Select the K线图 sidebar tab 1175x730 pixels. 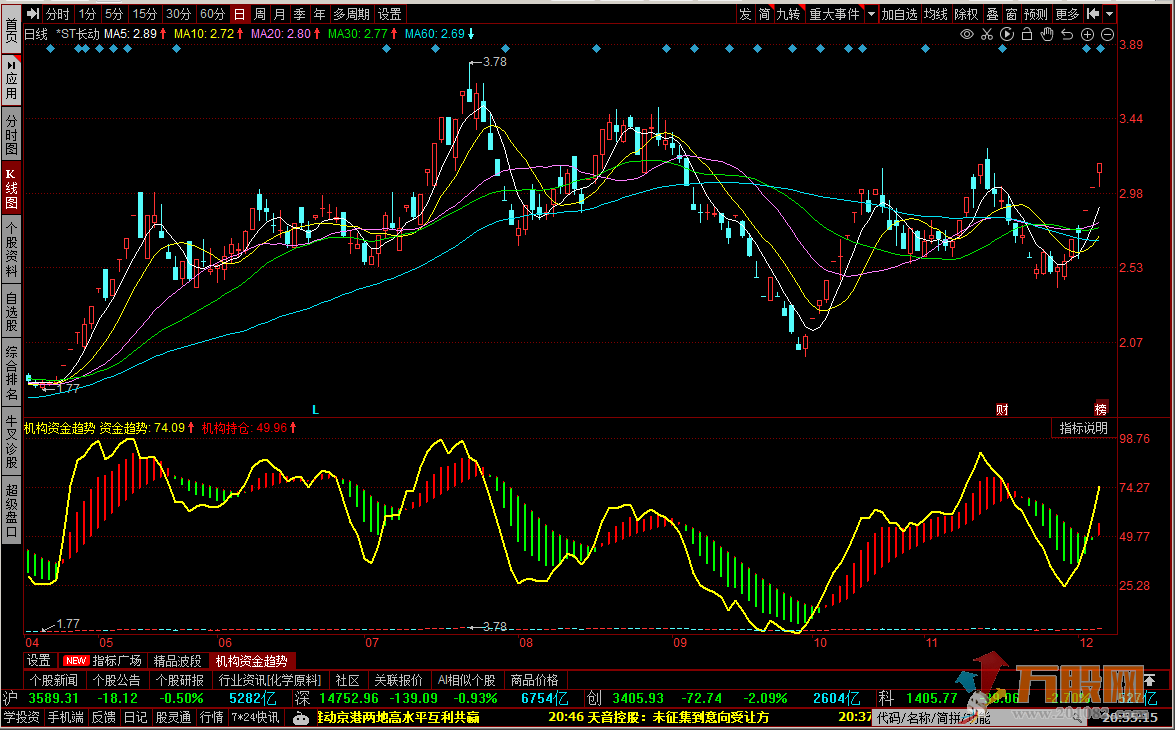click(x=11, y=187)
